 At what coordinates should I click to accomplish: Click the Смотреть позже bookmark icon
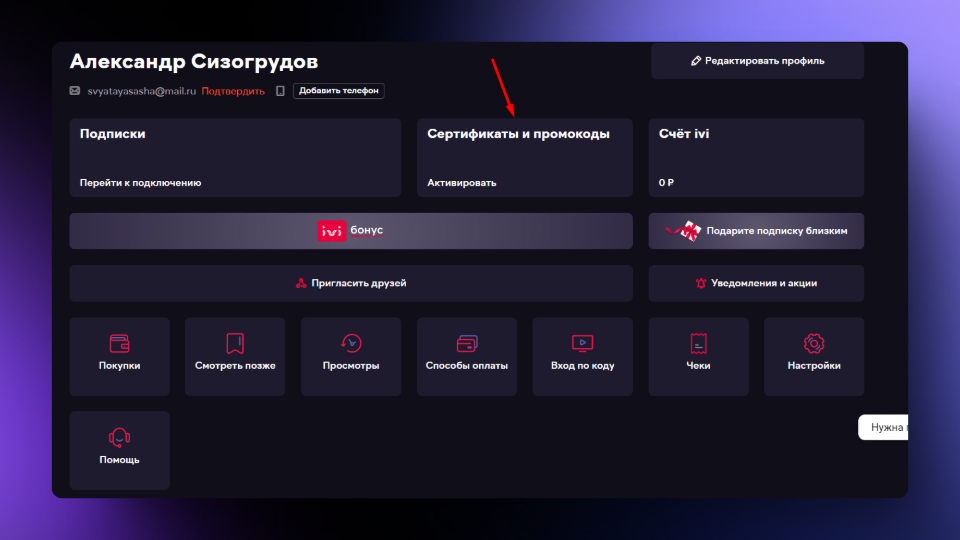(235, 343)
